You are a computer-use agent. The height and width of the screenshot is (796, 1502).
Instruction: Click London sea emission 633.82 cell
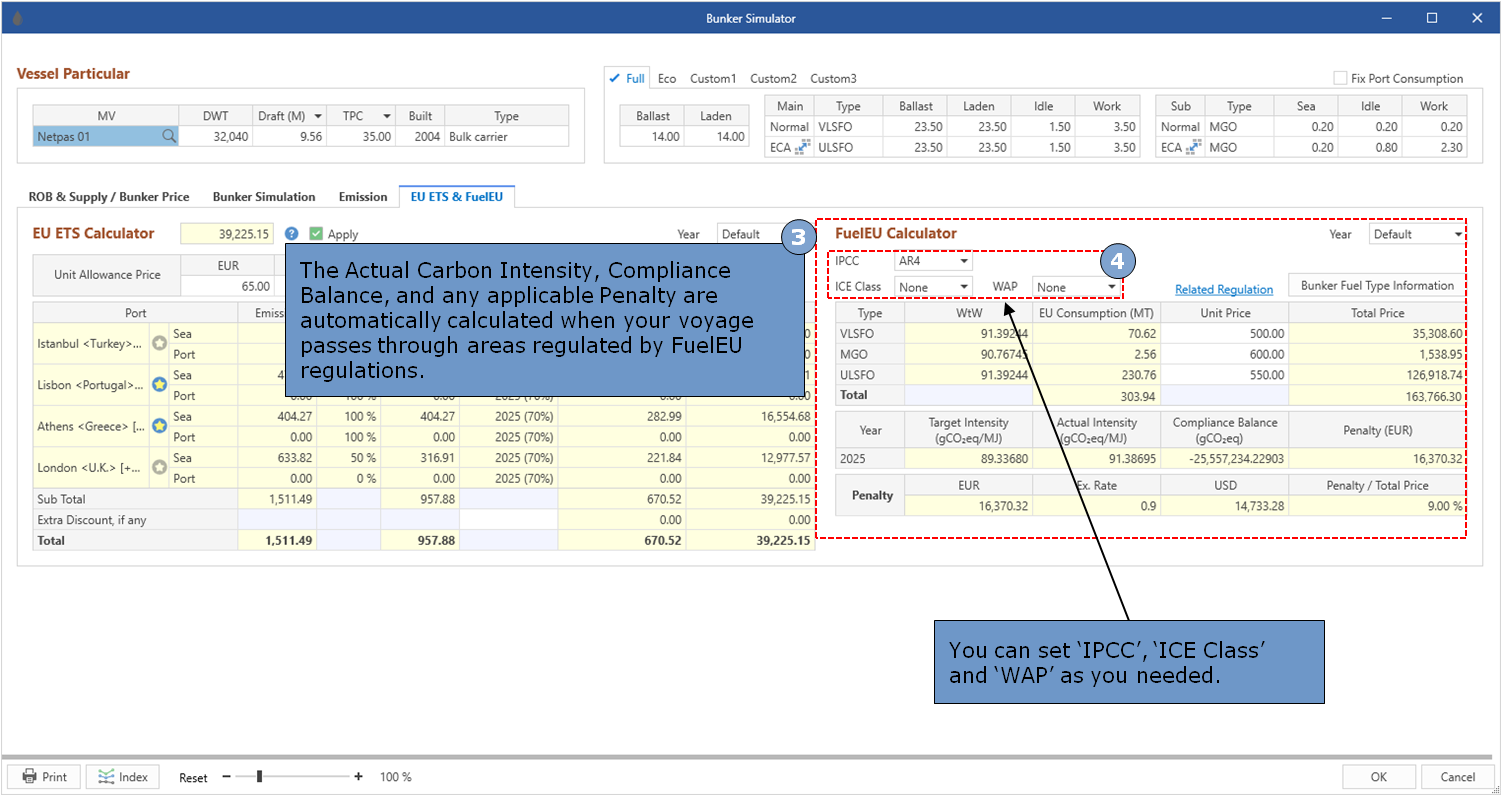click(x=277, y=458)
